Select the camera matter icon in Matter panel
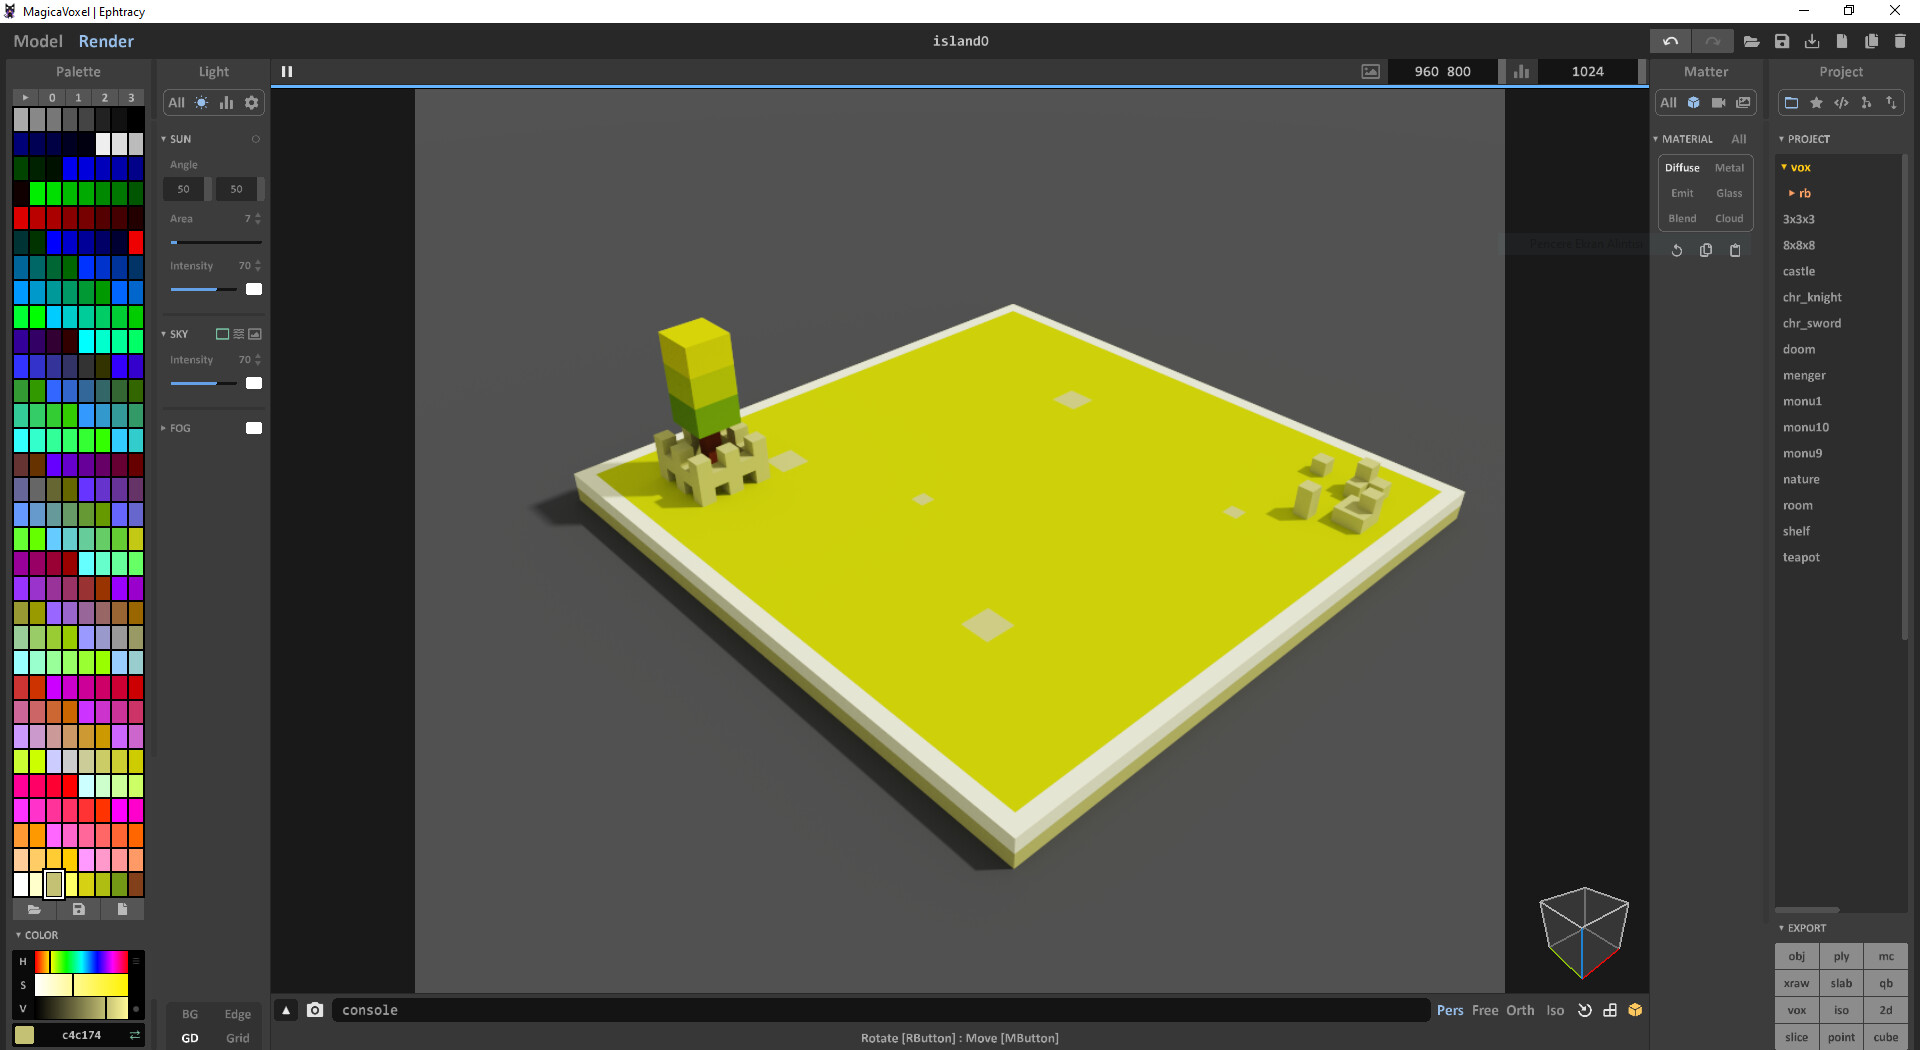Screen dimensions: 1920x1050 [1719, 102]
